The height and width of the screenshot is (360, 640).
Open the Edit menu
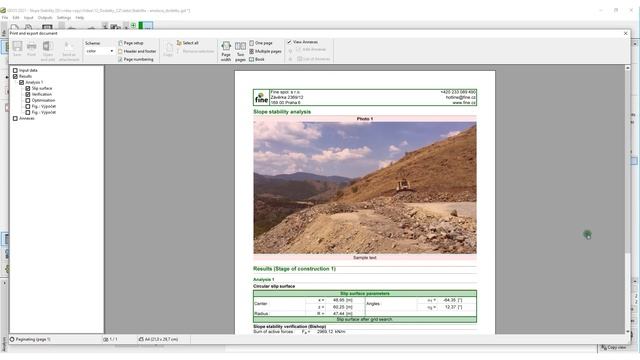(16, 18)
